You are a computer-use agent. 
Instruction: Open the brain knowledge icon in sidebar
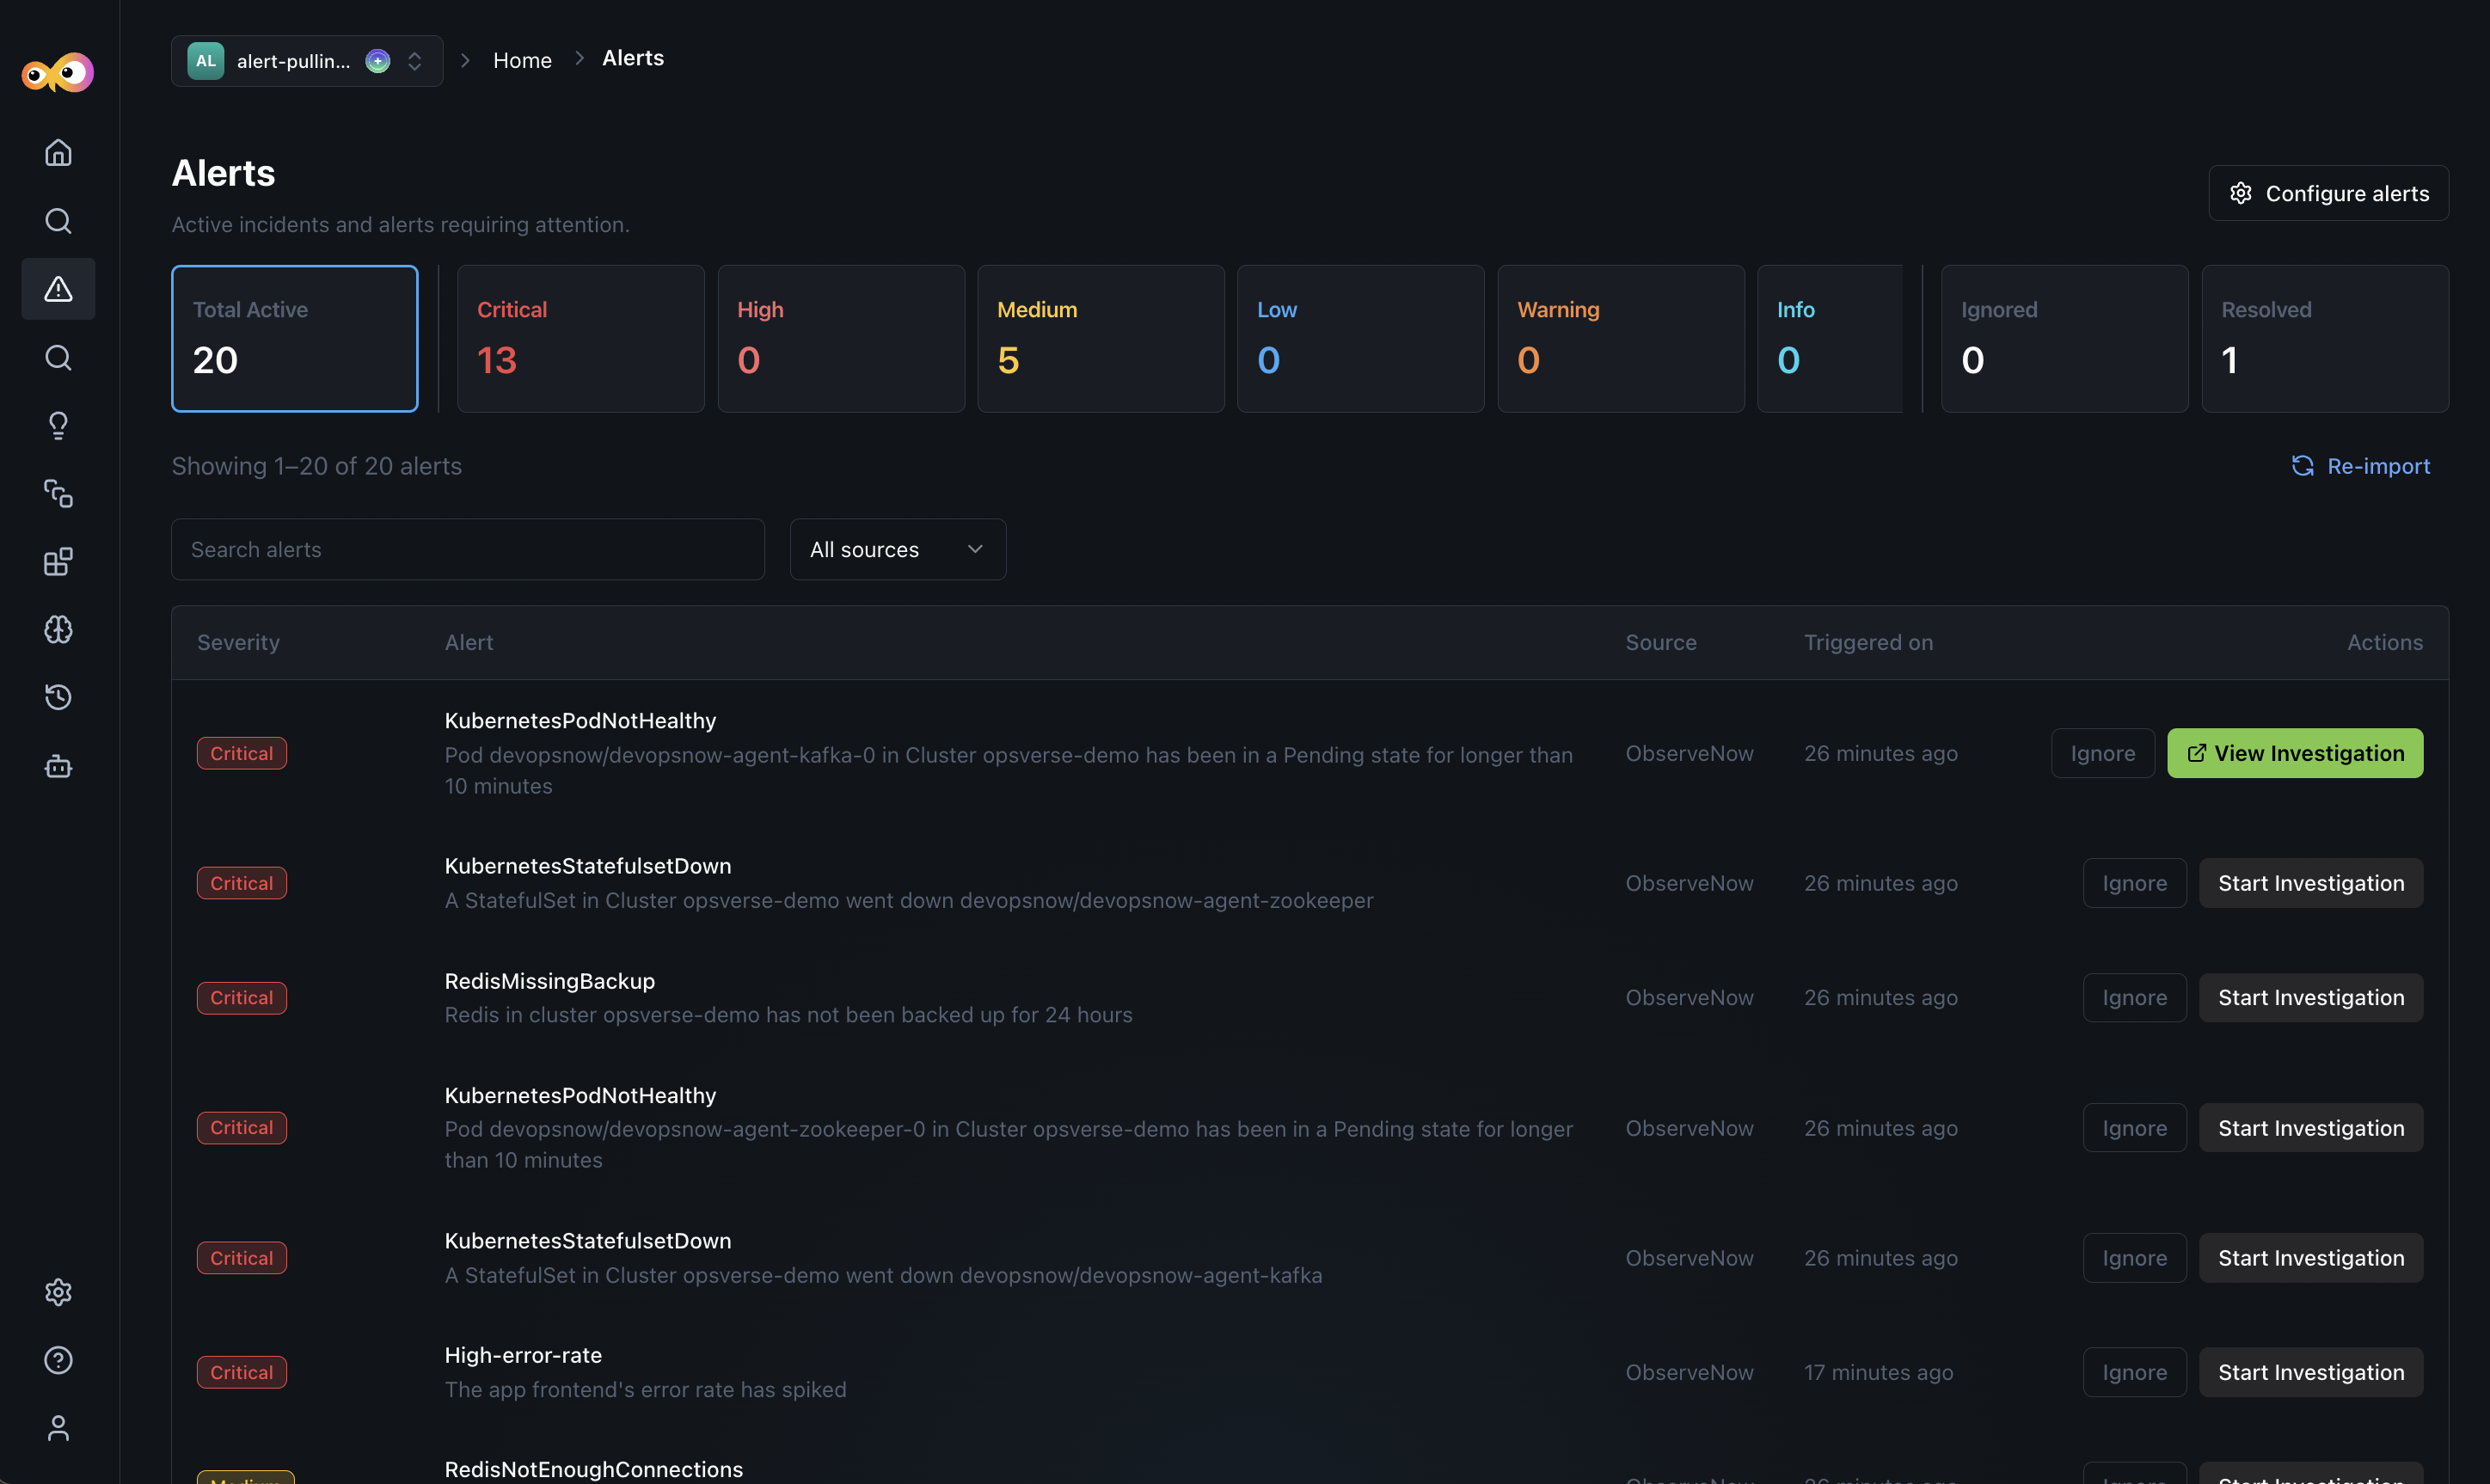click(x=58, y=630)
